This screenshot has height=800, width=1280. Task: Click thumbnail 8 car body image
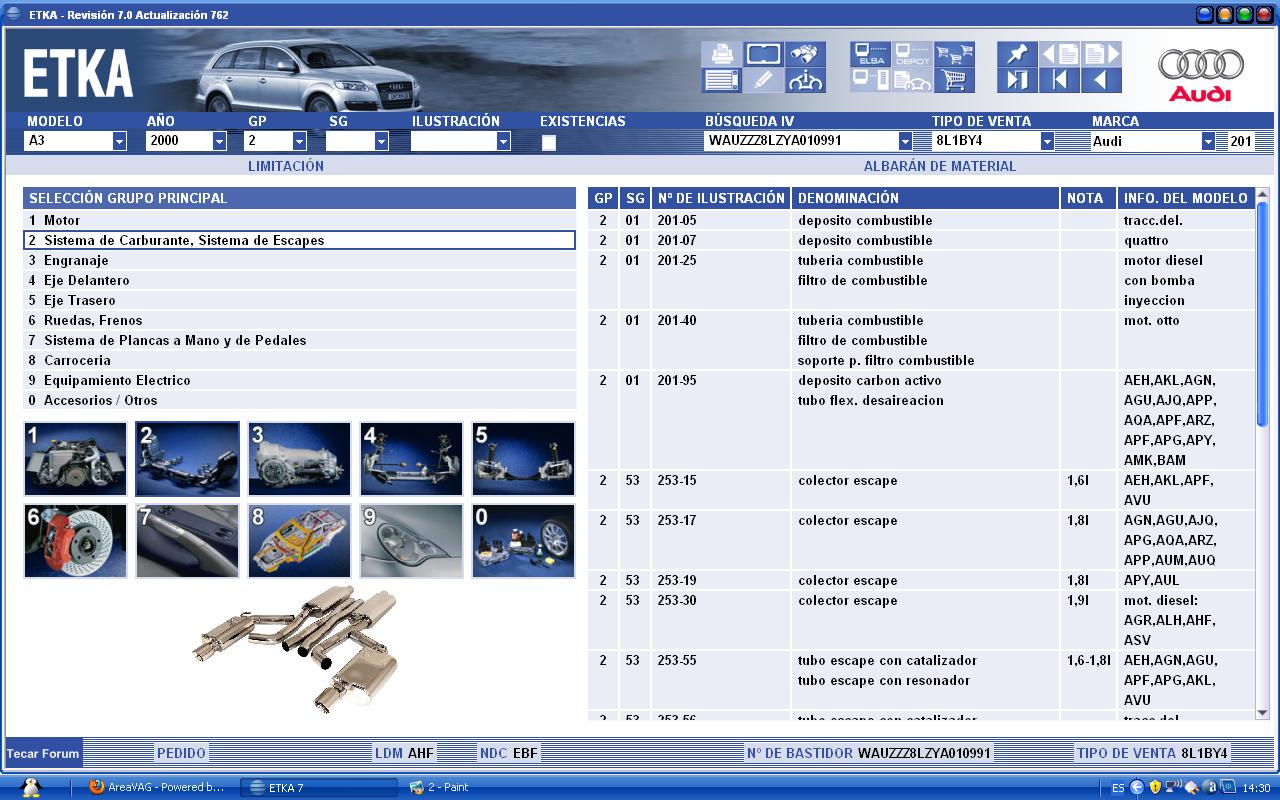(300, 541)
